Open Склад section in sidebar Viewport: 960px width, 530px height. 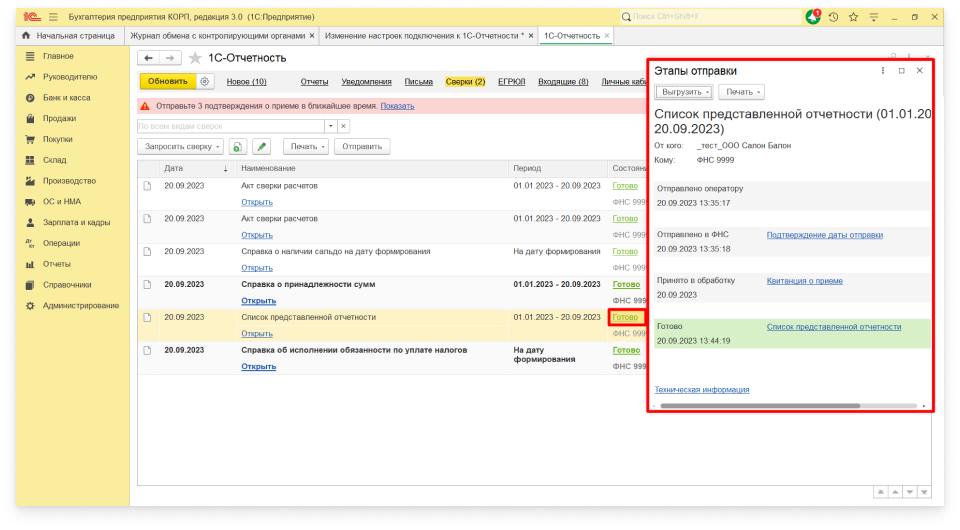(x=54, y=160)
